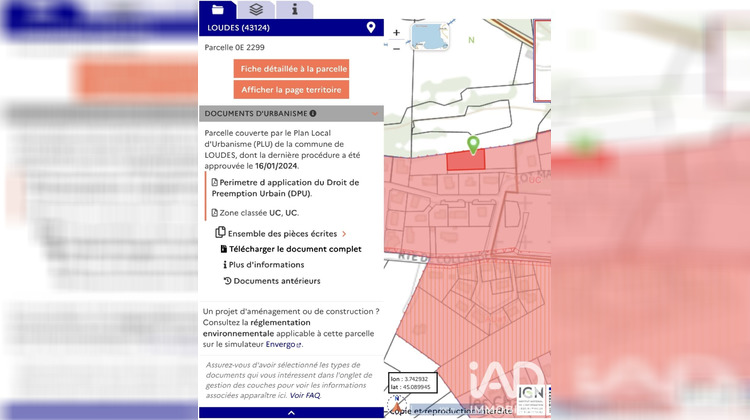
Task: Switch to the layers stack tab
Action: tap(256, 10)
